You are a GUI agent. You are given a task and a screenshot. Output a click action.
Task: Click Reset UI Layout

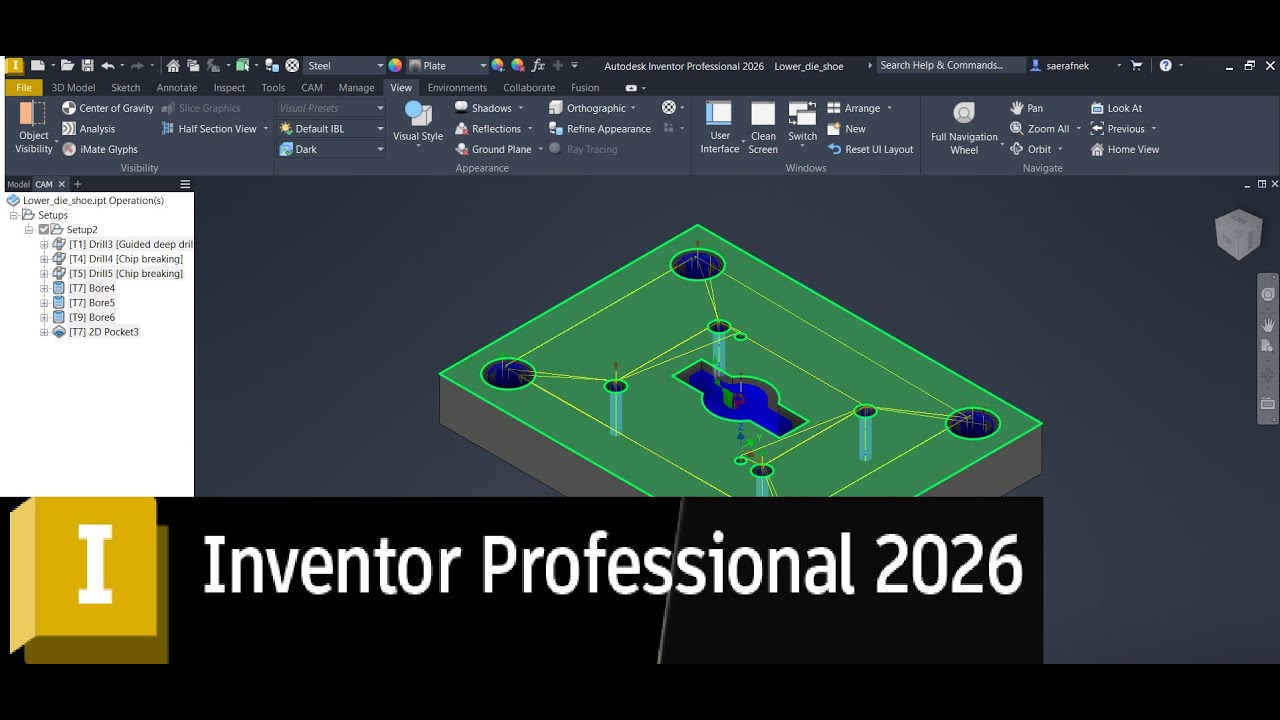[870, 149]
